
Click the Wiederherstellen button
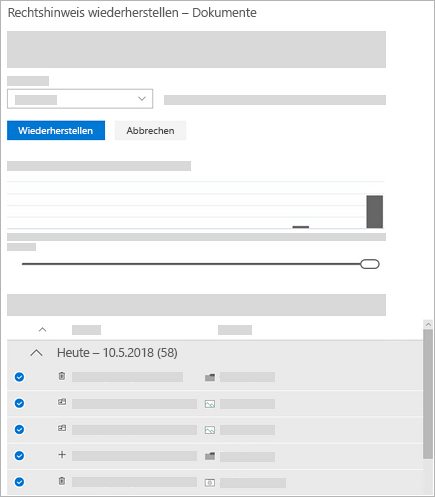[x=56, y=130]
